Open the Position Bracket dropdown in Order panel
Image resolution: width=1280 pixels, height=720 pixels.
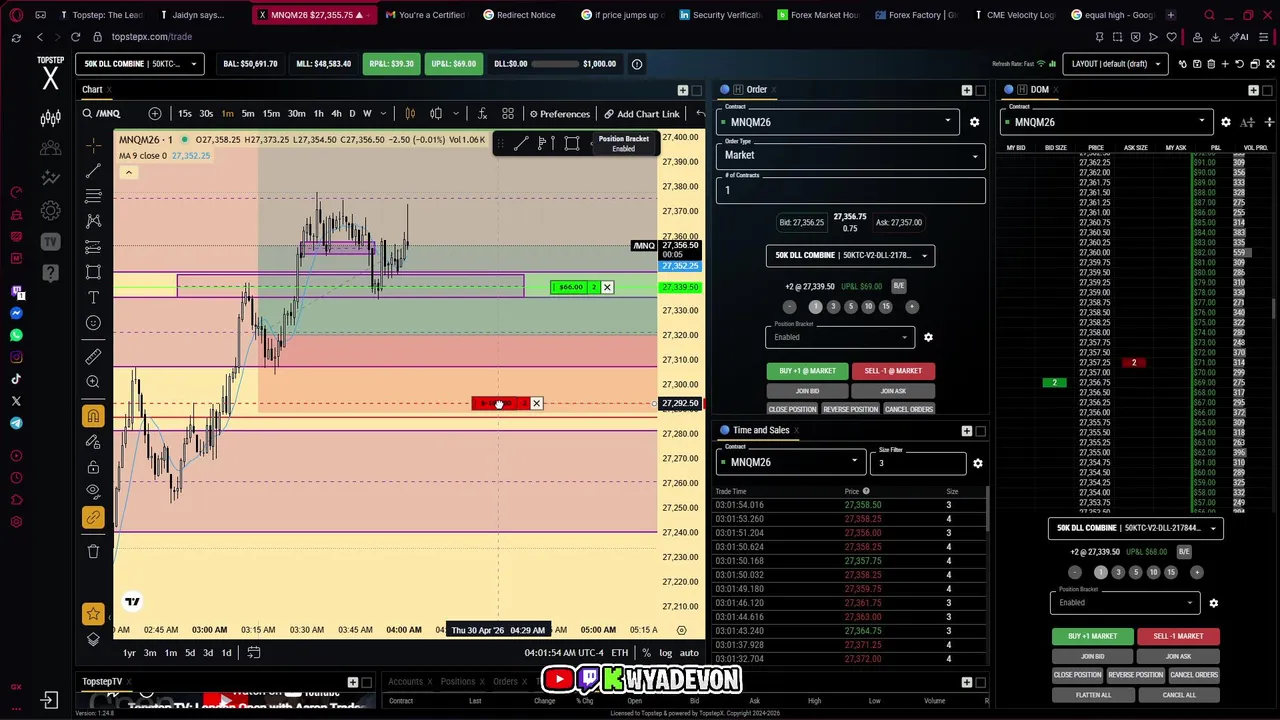[x=840, y=337]
